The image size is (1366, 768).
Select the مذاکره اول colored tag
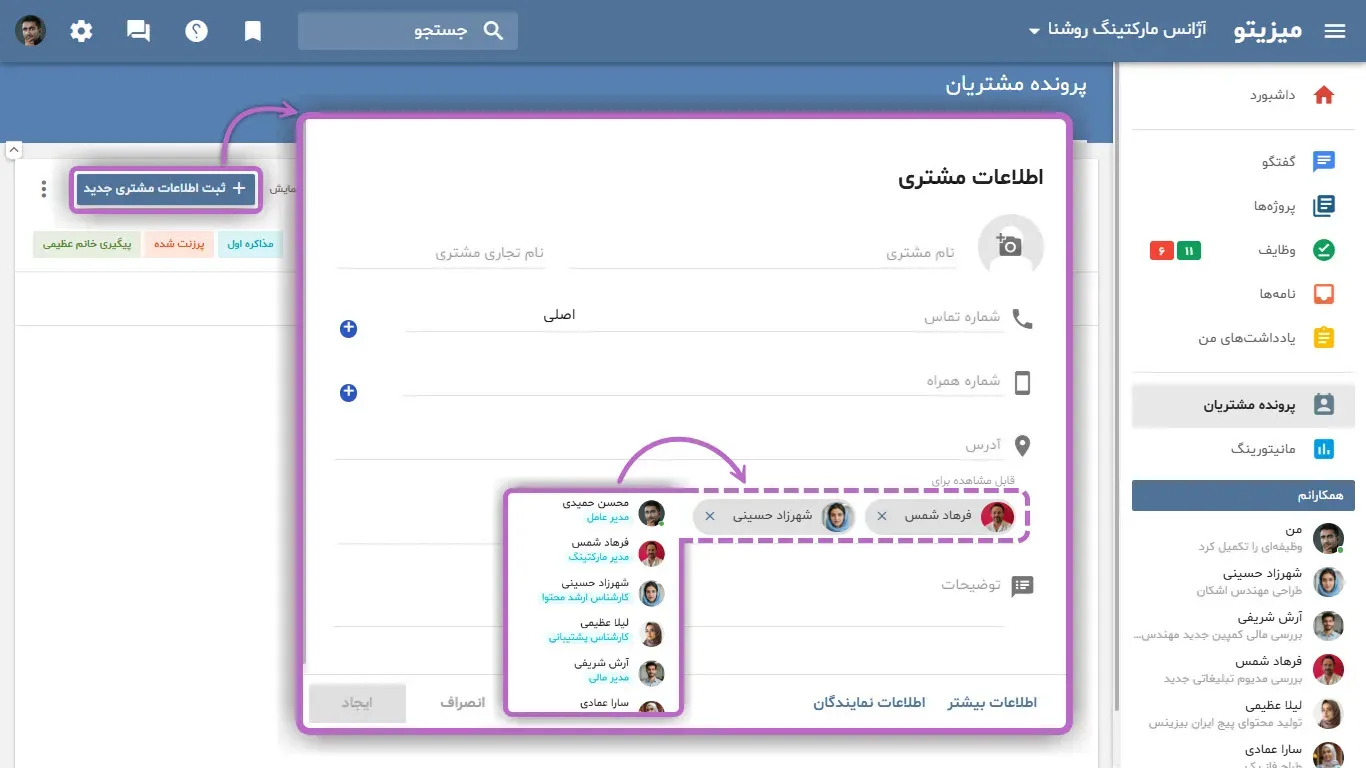pos(251,244)
